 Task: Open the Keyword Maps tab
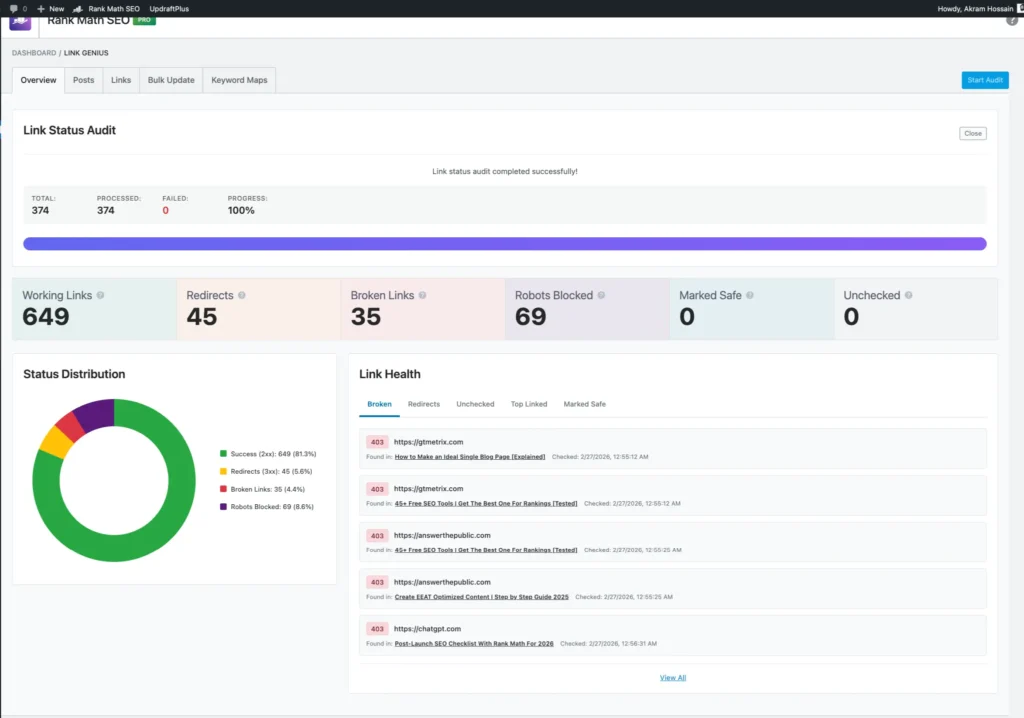pyautogui.click(x=239, y=80)
